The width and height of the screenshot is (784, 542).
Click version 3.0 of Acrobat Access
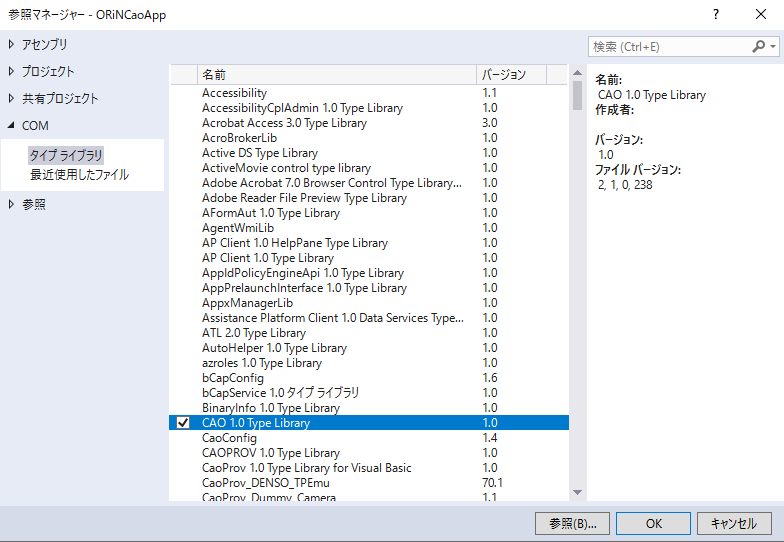(490, 123)
